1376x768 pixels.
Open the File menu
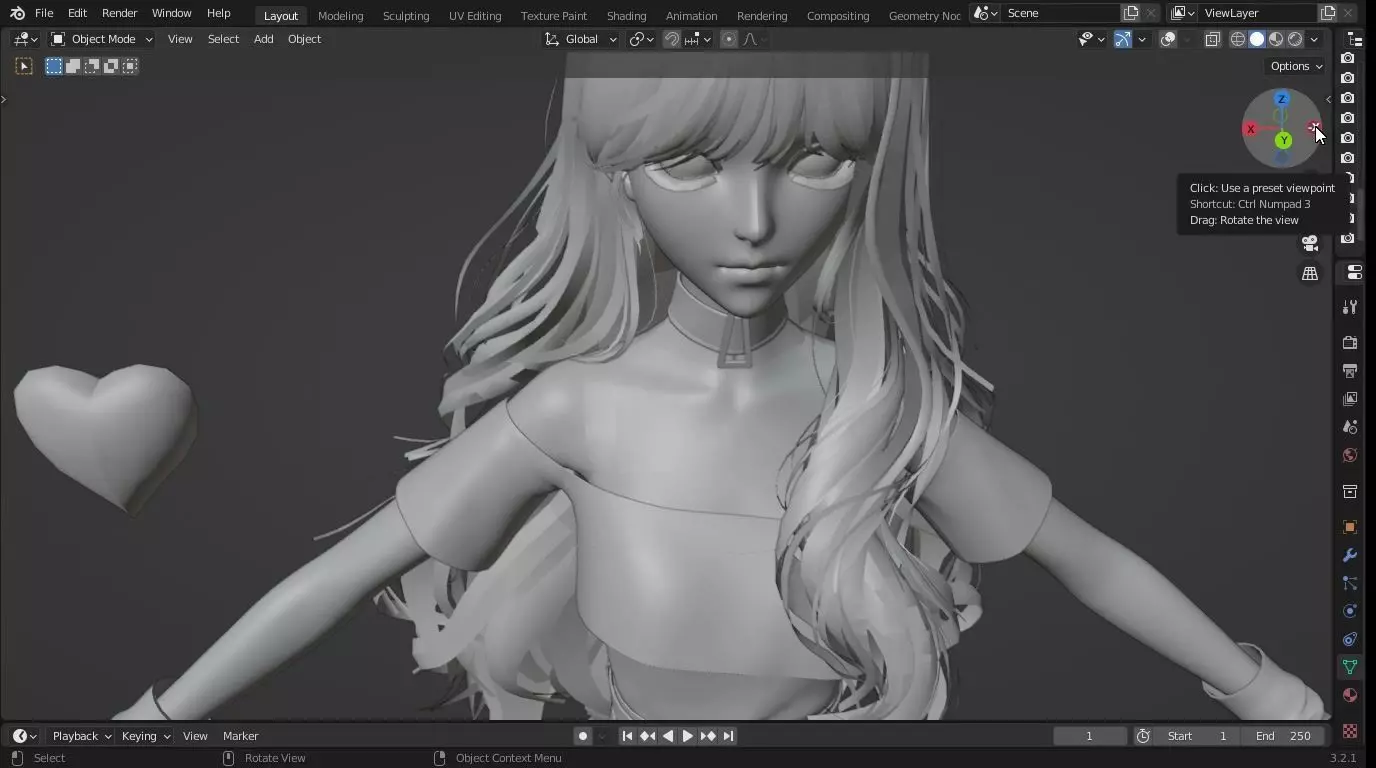coord(44,13)
